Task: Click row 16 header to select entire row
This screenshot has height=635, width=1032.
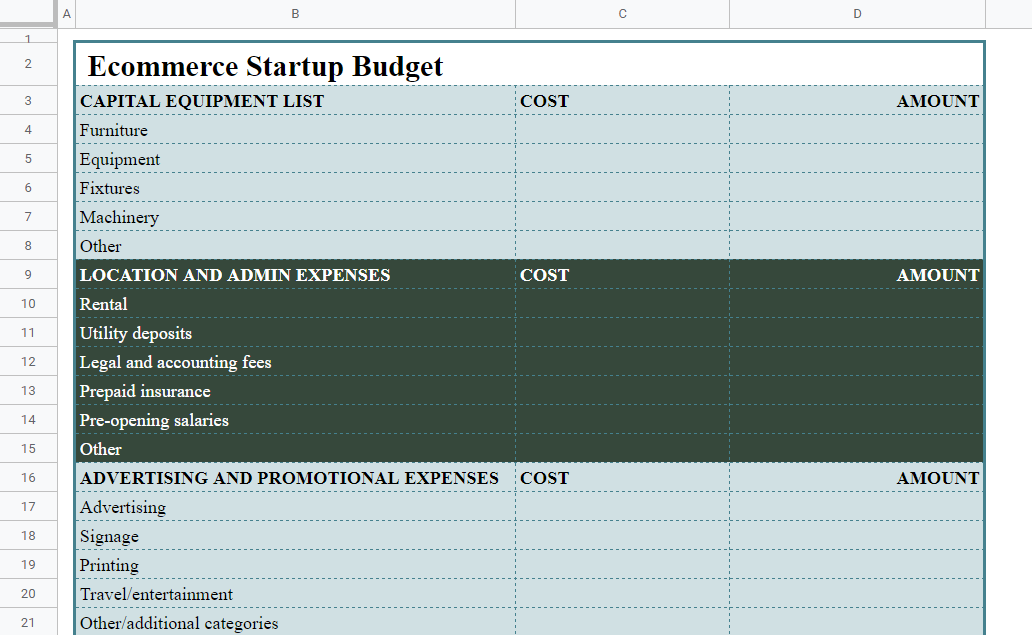Action: tap(28, 477)
